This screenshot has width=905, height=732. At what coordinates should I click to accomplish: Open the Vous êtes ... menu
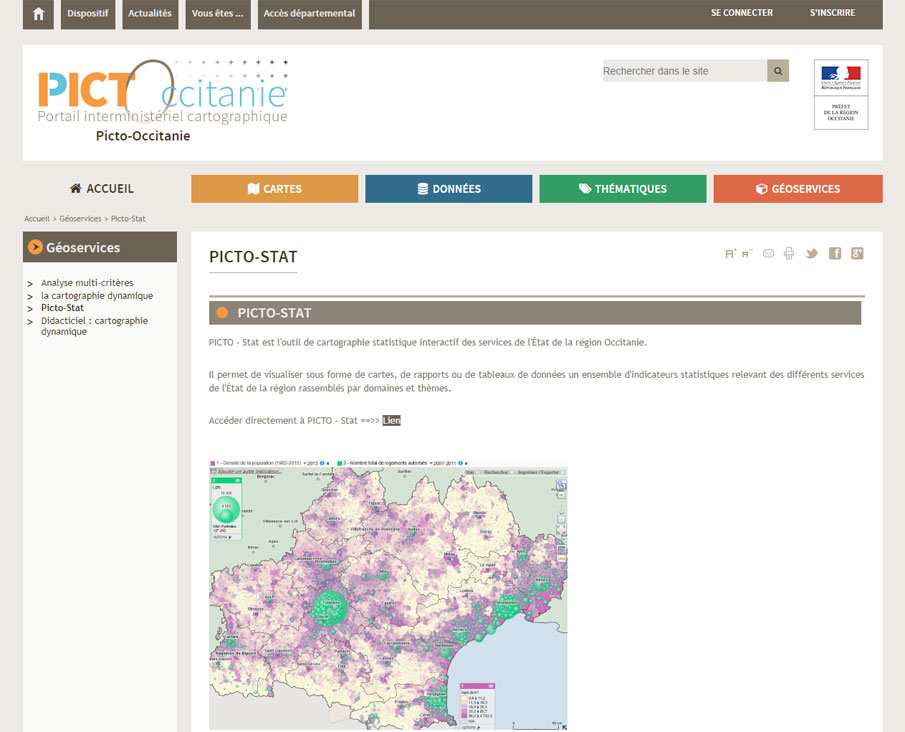218,14
